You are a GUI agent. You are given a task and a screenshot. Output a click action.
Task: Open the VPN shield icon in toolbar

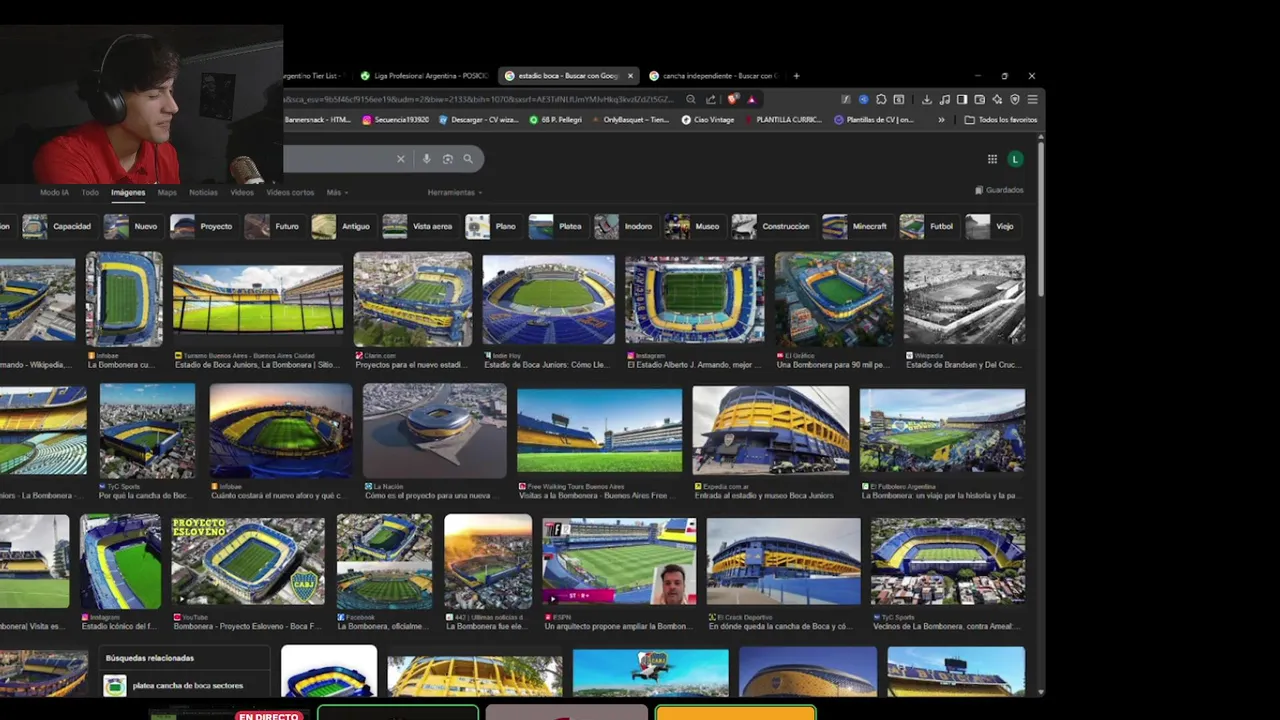(1015, 99)
